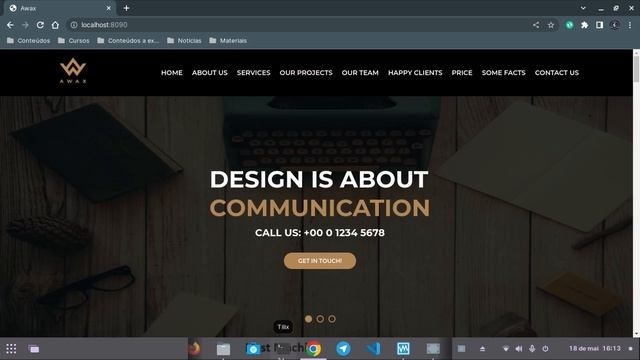View site information icon beside the URL
This screenshot has height=360, width=640.
click(x=74, y=25)
